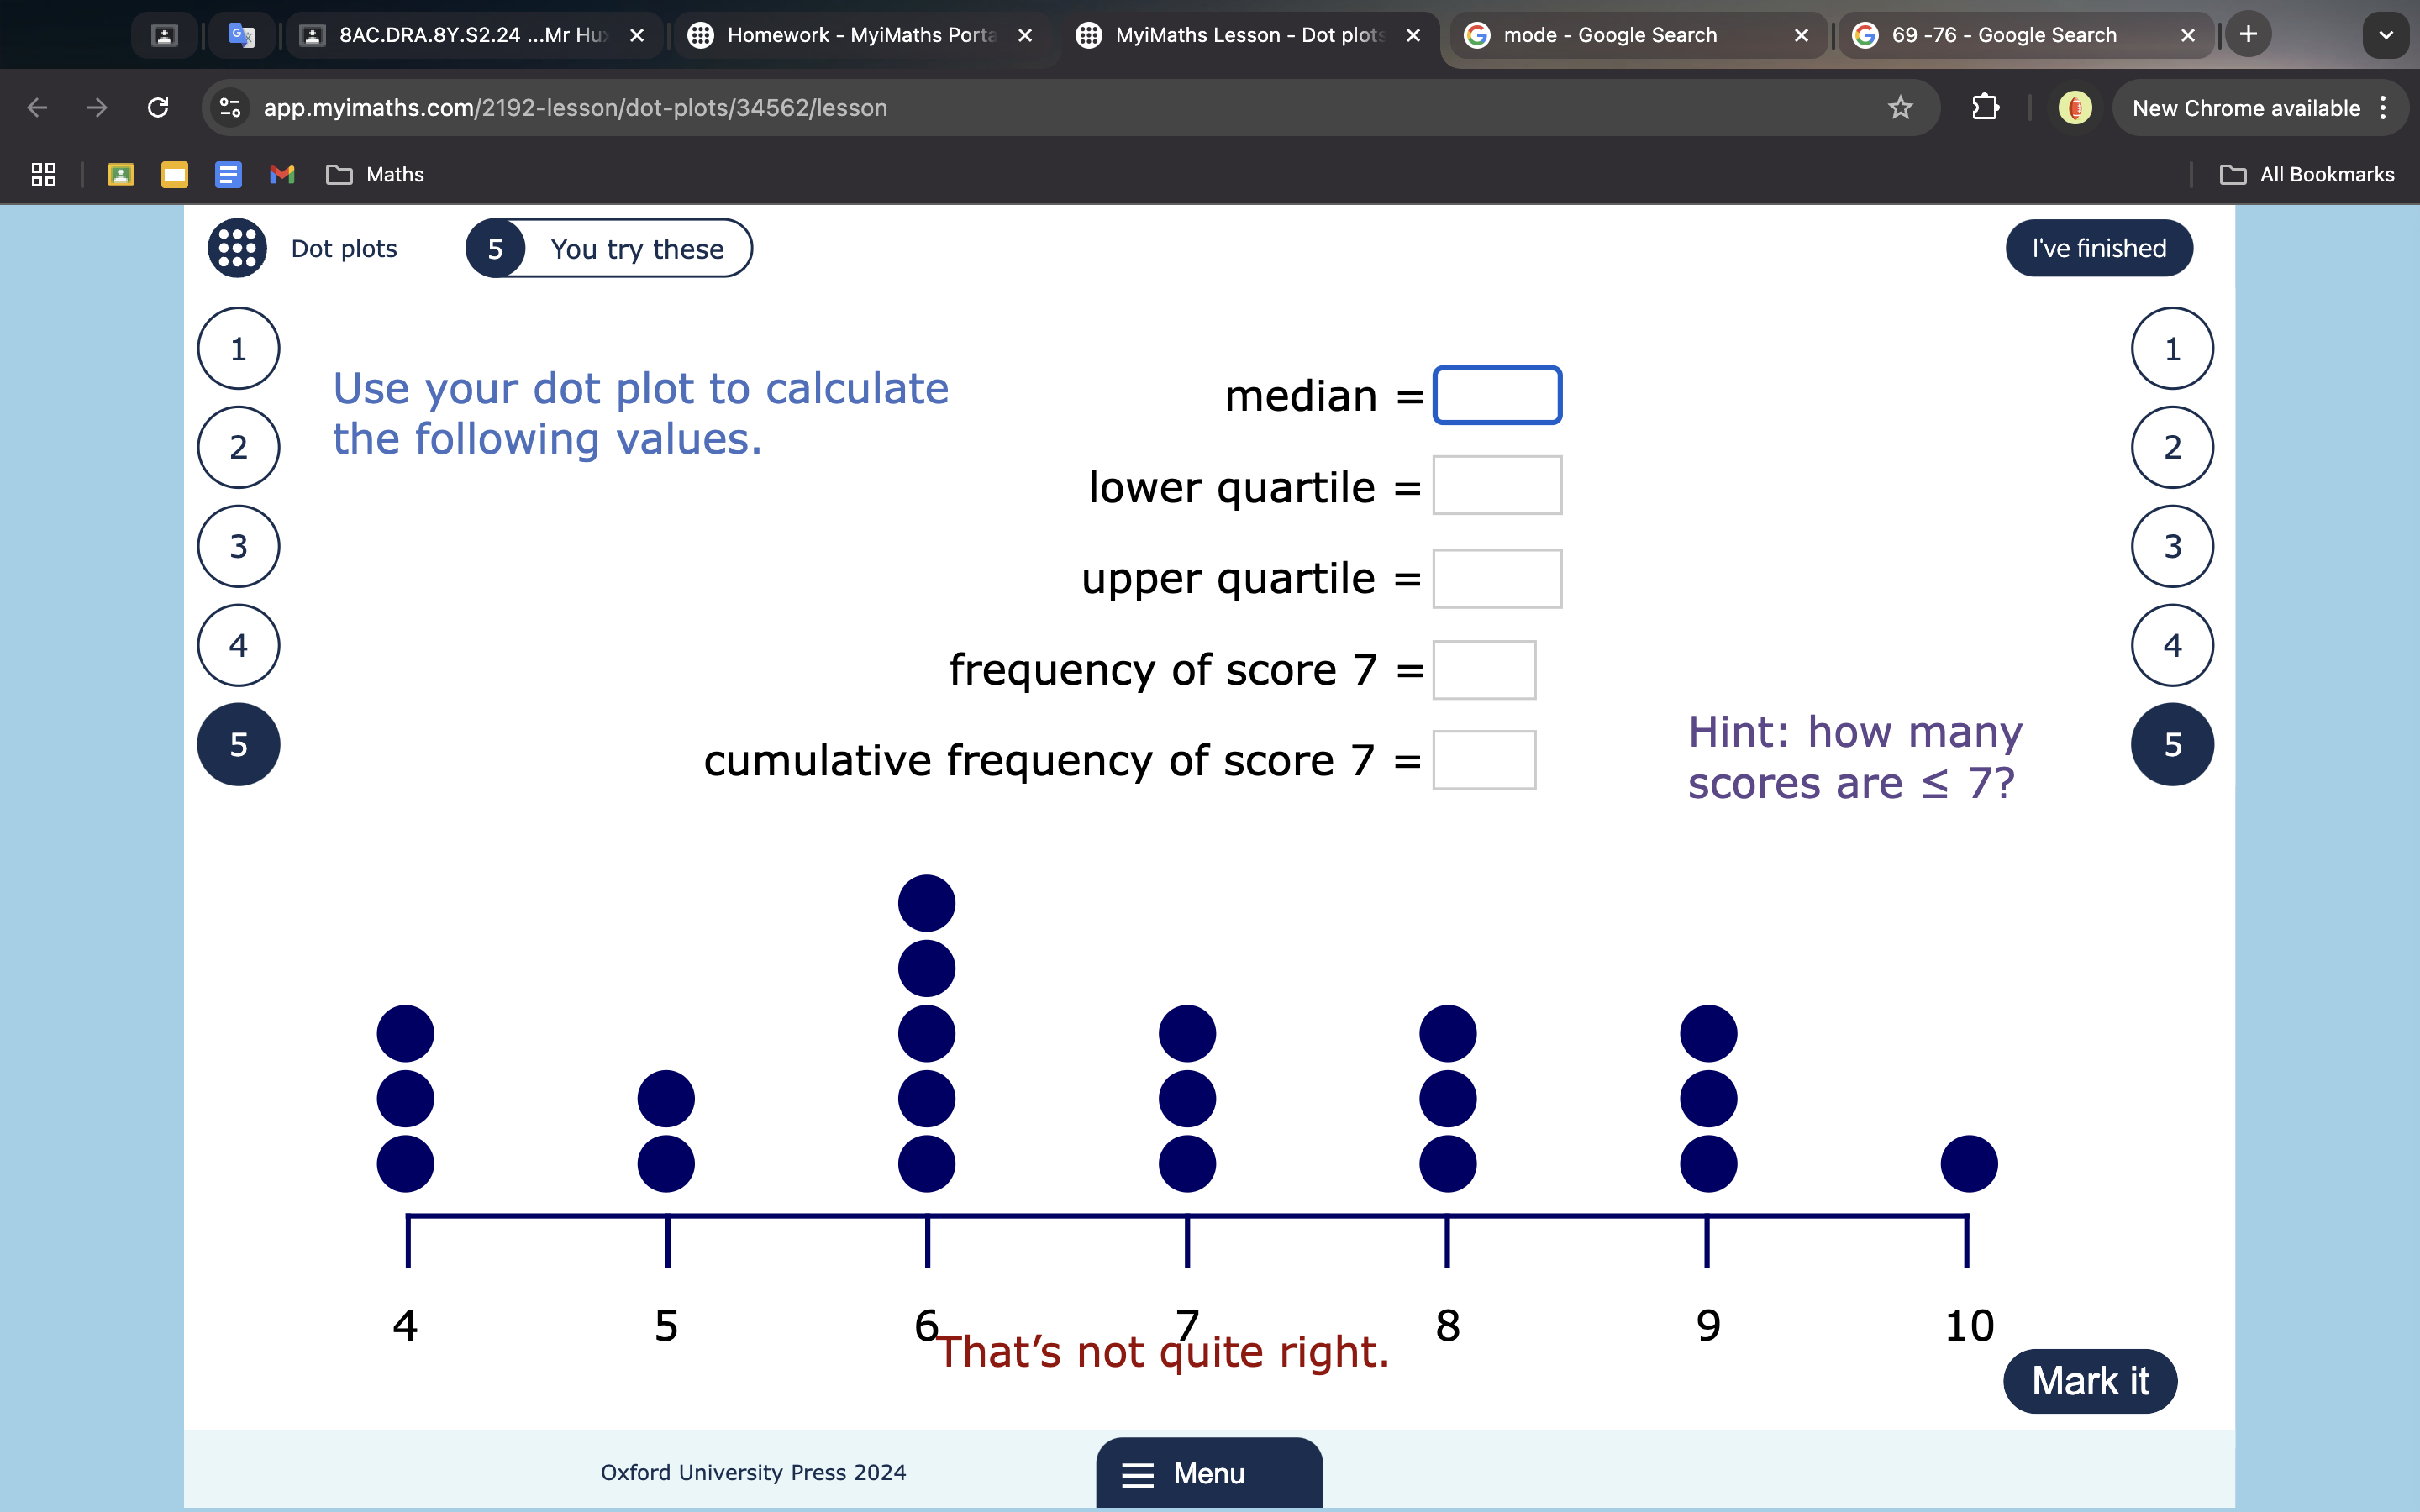
Task: Open Chrome three-dot menu
Action: 2384,107
